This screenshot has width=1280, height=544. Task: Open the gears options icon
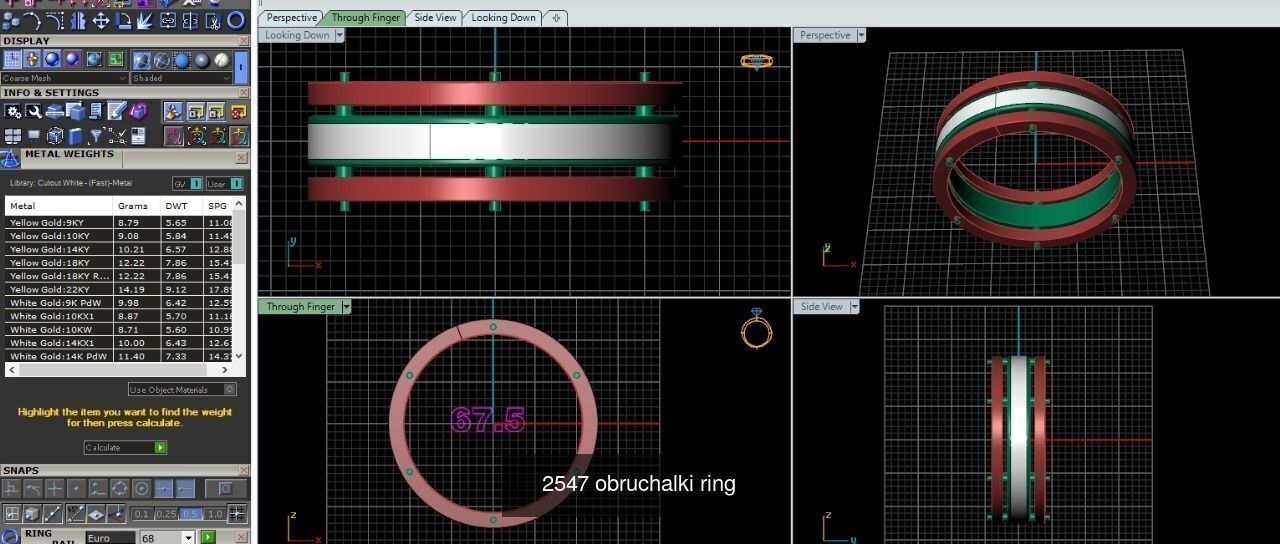point(13,111)
